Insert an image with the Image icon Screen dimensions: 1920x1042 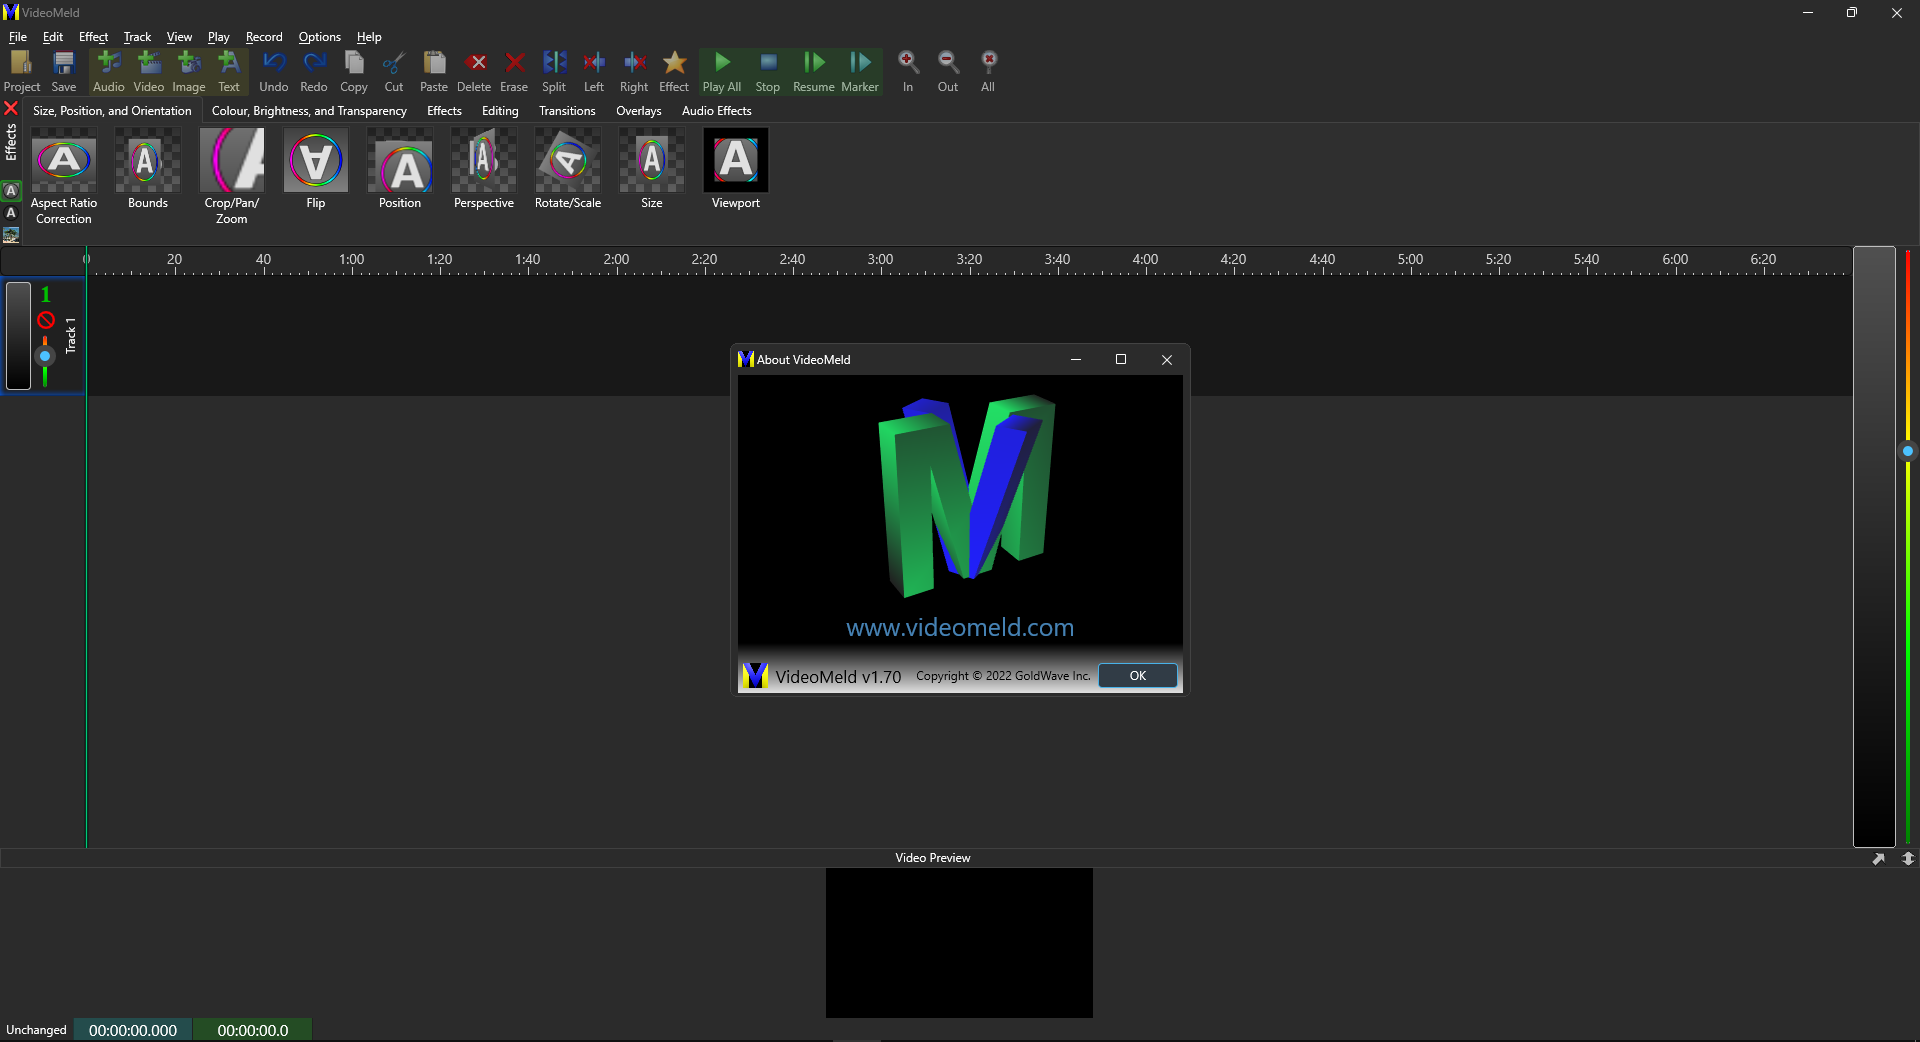pos(189,71)
